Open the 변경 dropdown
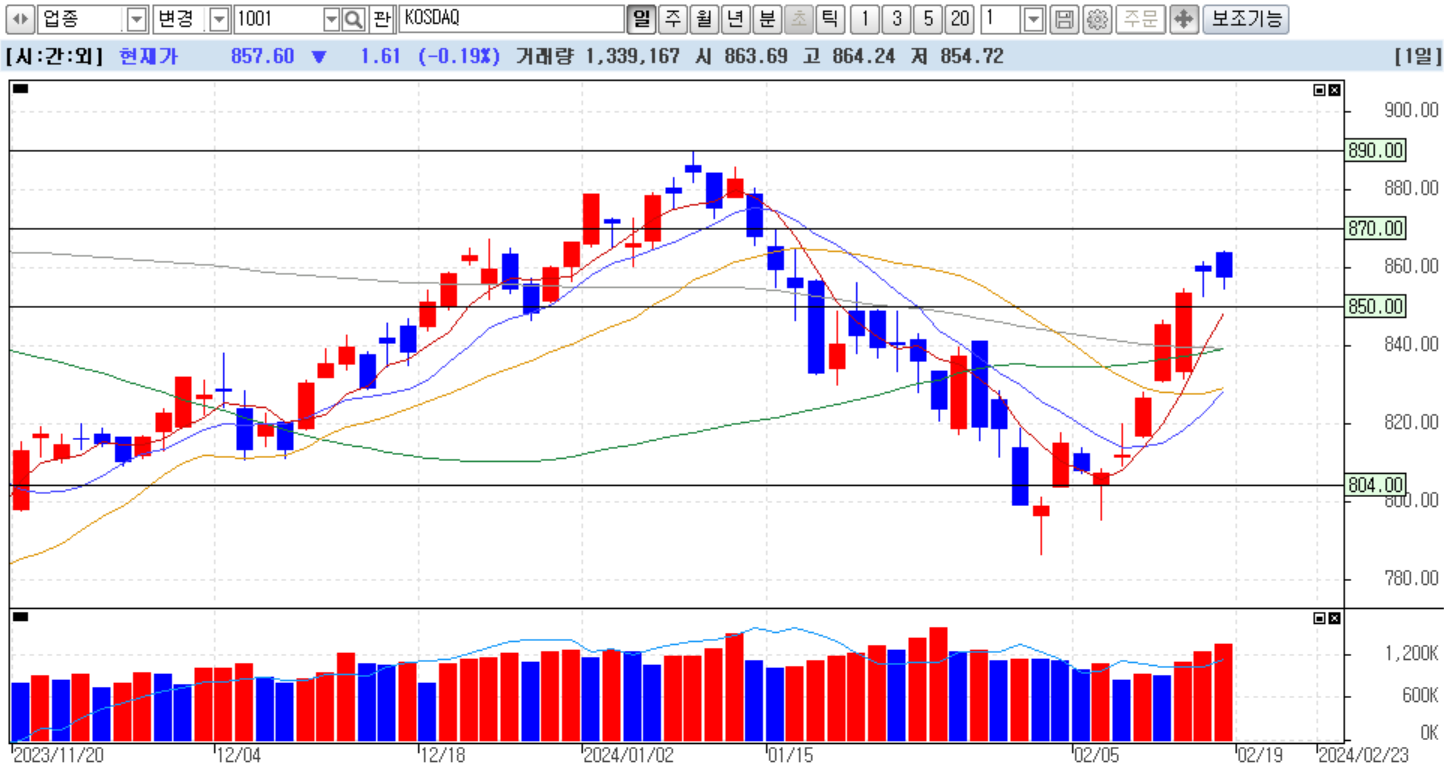This screenshot has width=1444, height=768. pyautogui.click(x=219, y=19)
